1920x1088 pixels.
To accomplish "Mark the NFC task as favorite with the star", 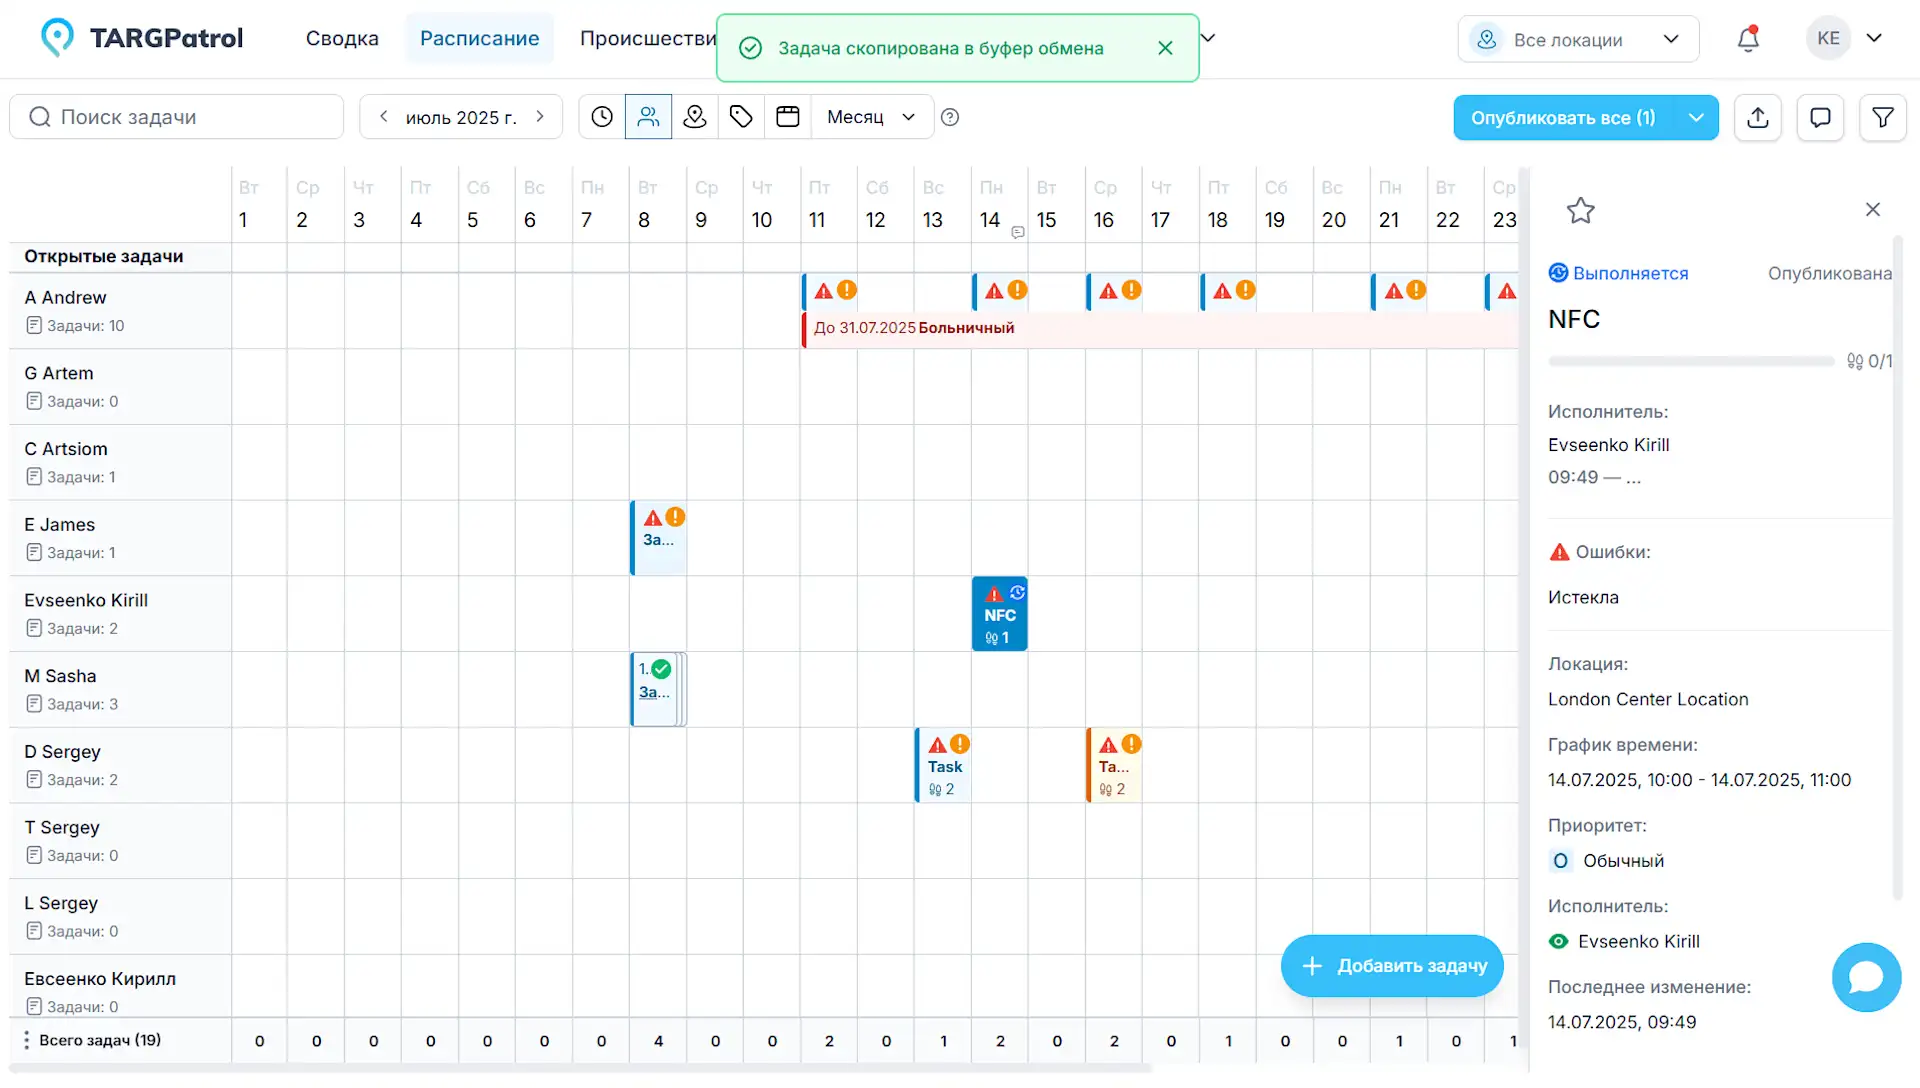I will tap(1581, 210).
